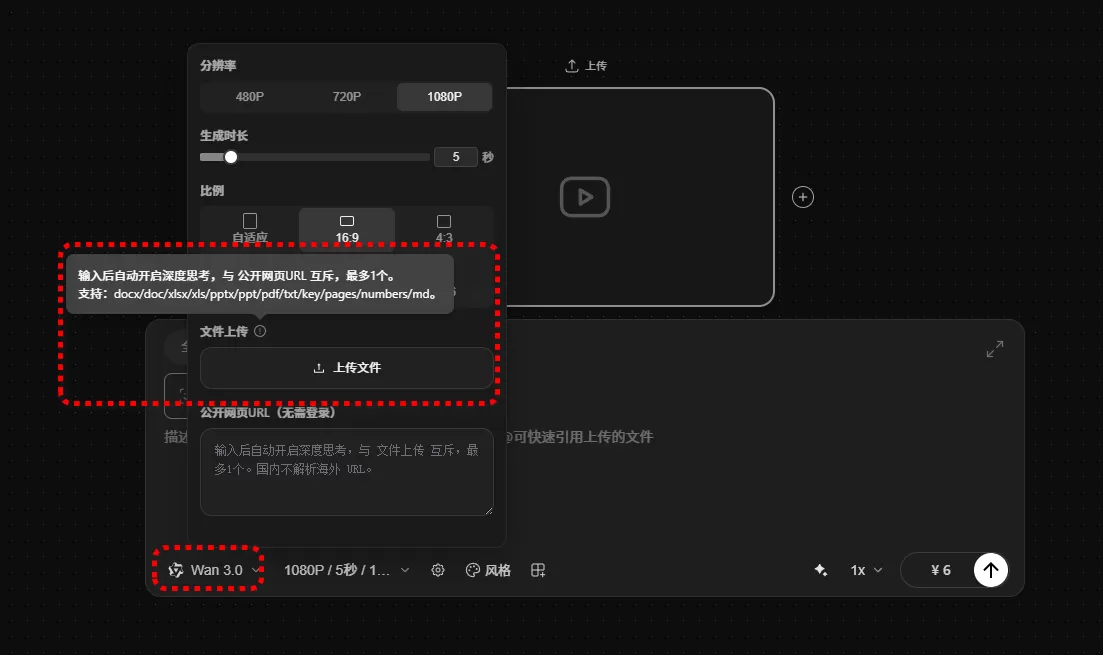This screenshot has height=655, width=1103.
Task: Open the 1080P / 5秒 settings dropdown
Action: click(x=346, y=570)
